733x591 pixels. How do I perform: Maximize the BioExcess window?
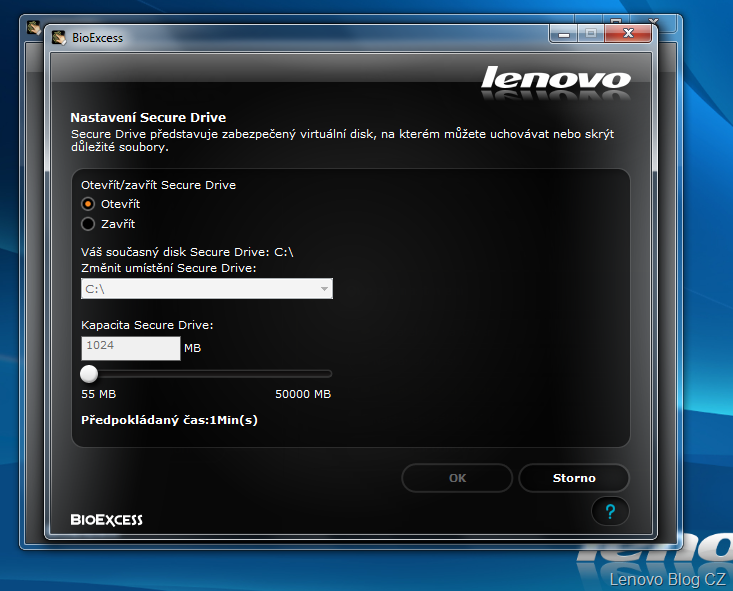point(590,34)
